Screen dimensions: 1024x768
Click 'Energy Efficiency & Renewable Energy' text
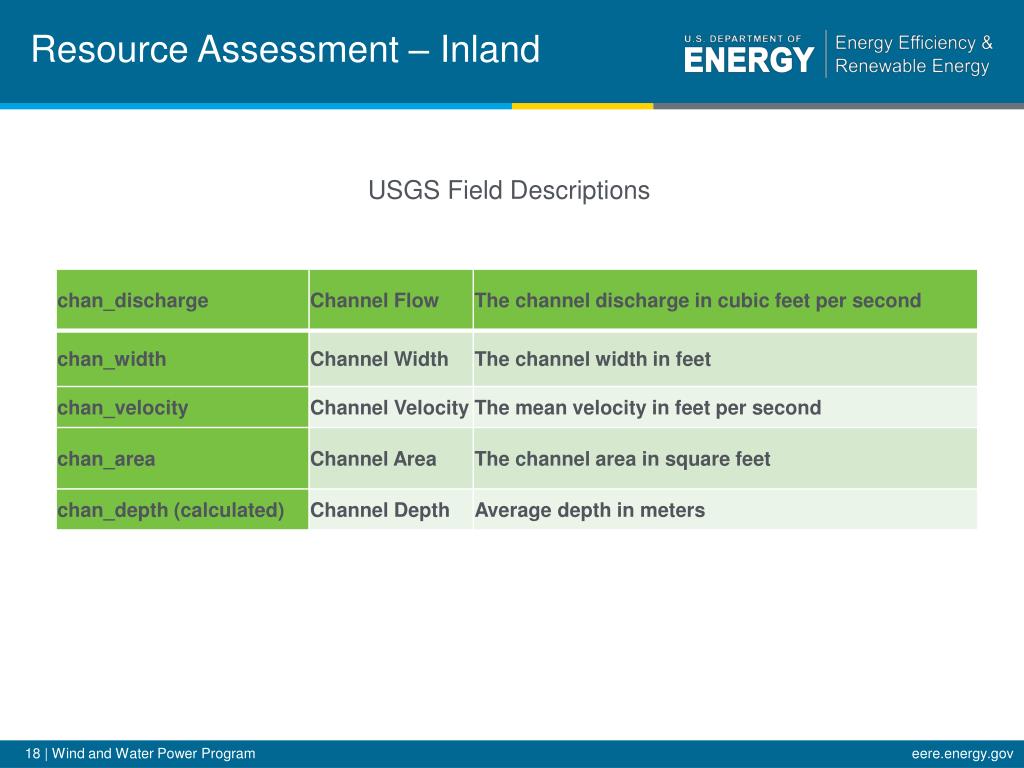[x=914, y=54]
